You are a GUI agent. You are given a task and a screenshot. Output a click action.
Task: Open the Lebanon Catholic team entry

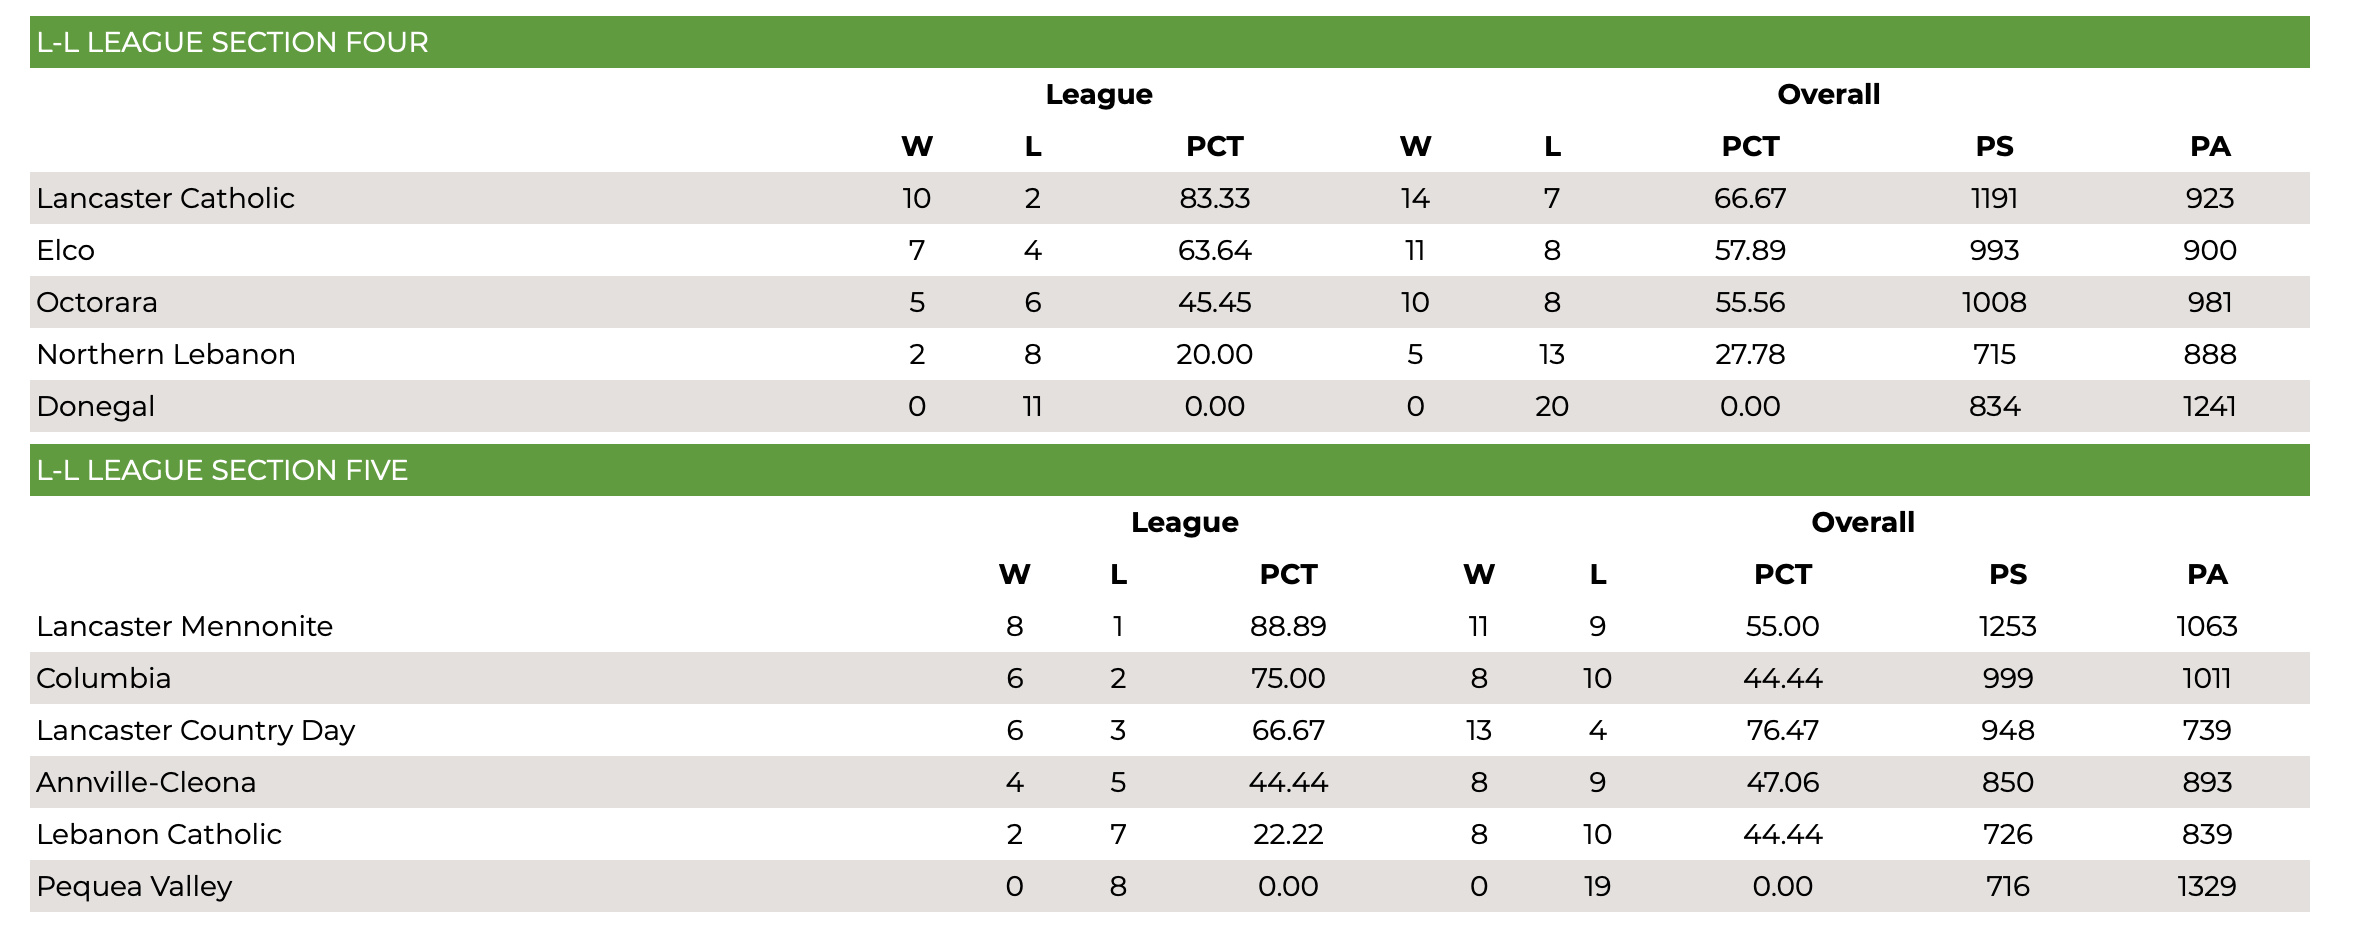(x=159, y=834)
